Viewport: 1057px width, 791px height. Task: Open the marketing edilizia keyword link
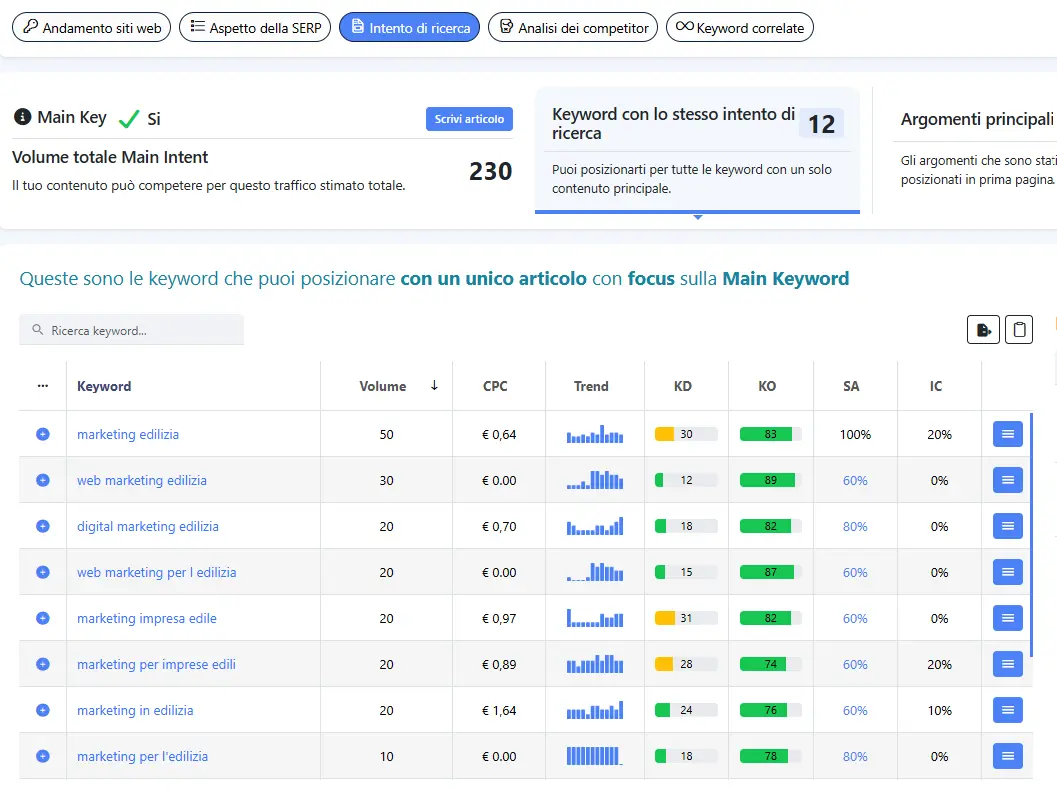[128, 434]
